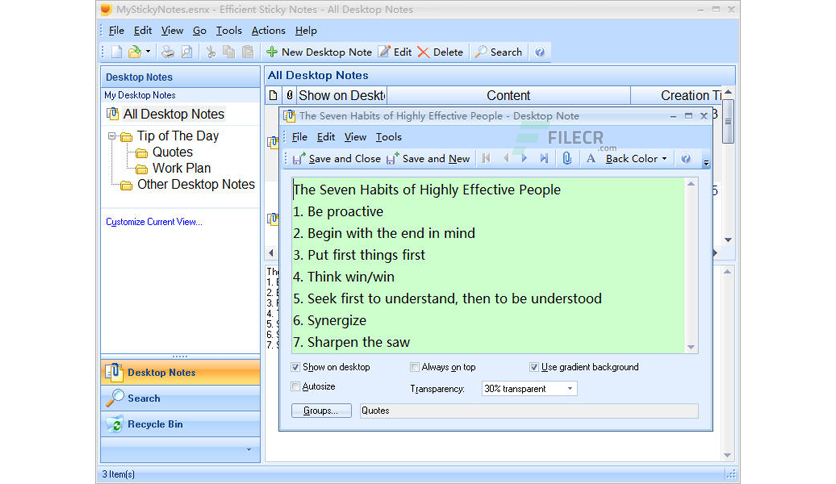This screenshot has height=484, width=836.
Task: Click the attachment paperclip icon in note toolbar
Action: coord(567,158)
